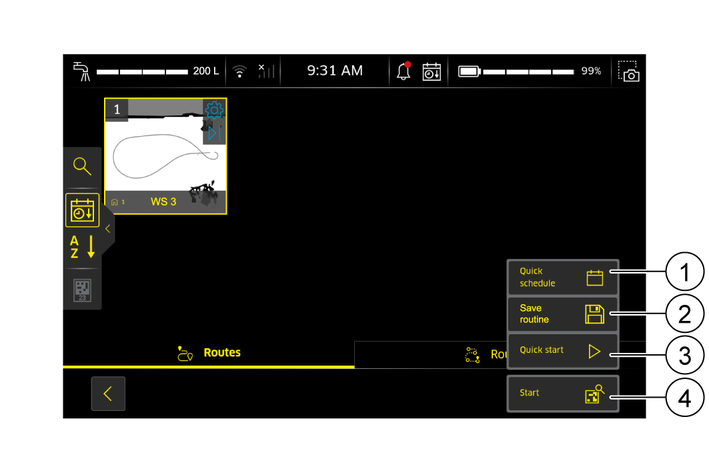This screenshot has width=709, height=473.
Task: Open the search magnifier in sidebar
Action: pyautogui.click(x=82, y=166)
